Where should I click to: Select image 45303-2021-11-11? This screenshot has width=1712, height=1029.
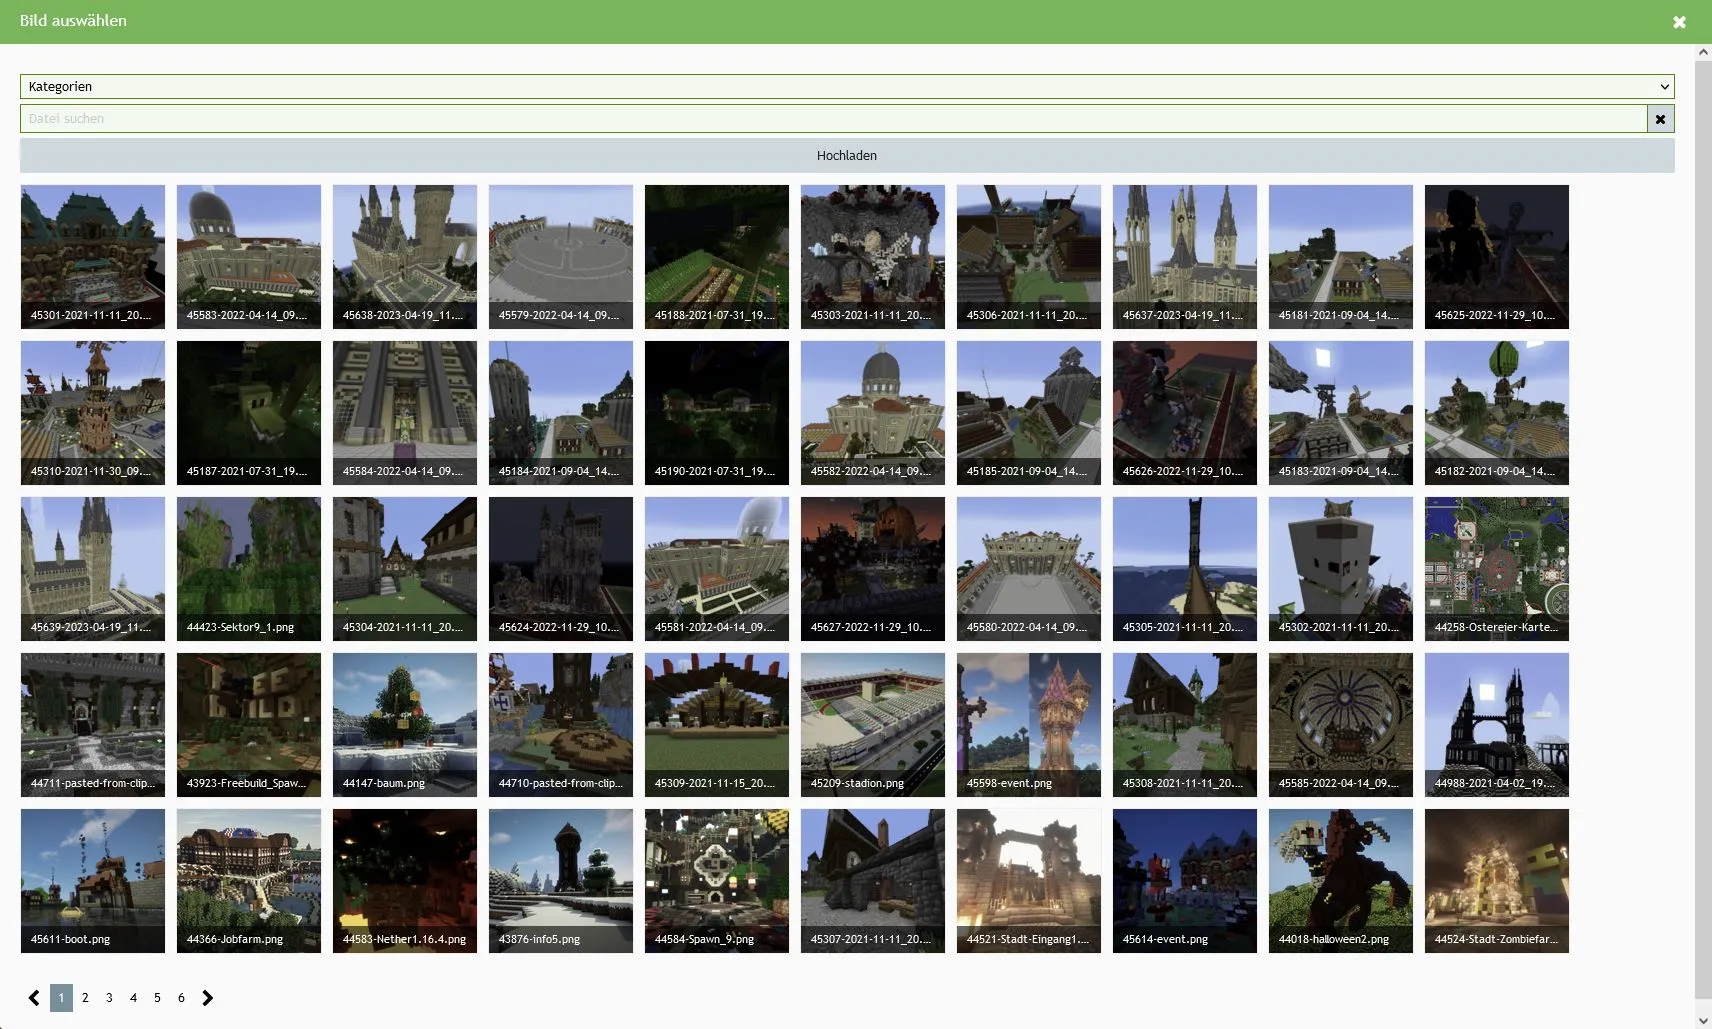click(873, 257)
